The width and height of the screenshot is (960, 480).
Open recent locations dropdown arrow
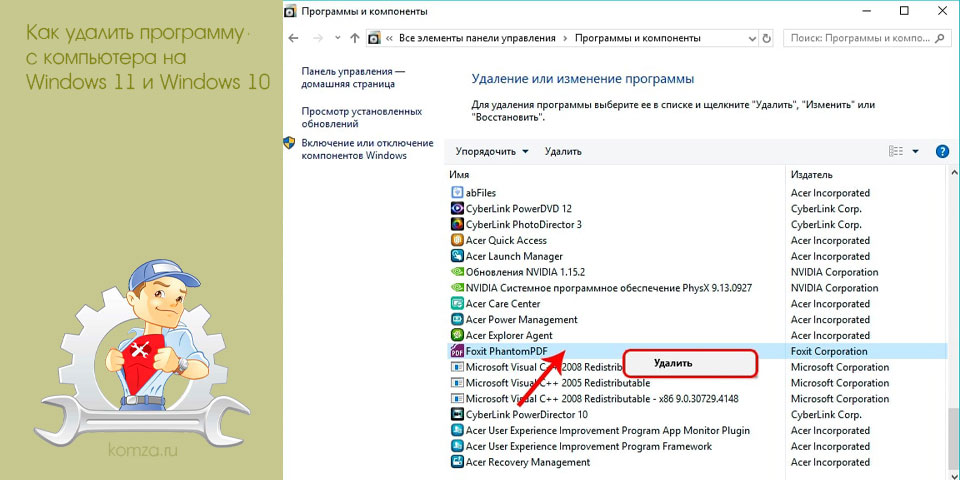[337, 38]
